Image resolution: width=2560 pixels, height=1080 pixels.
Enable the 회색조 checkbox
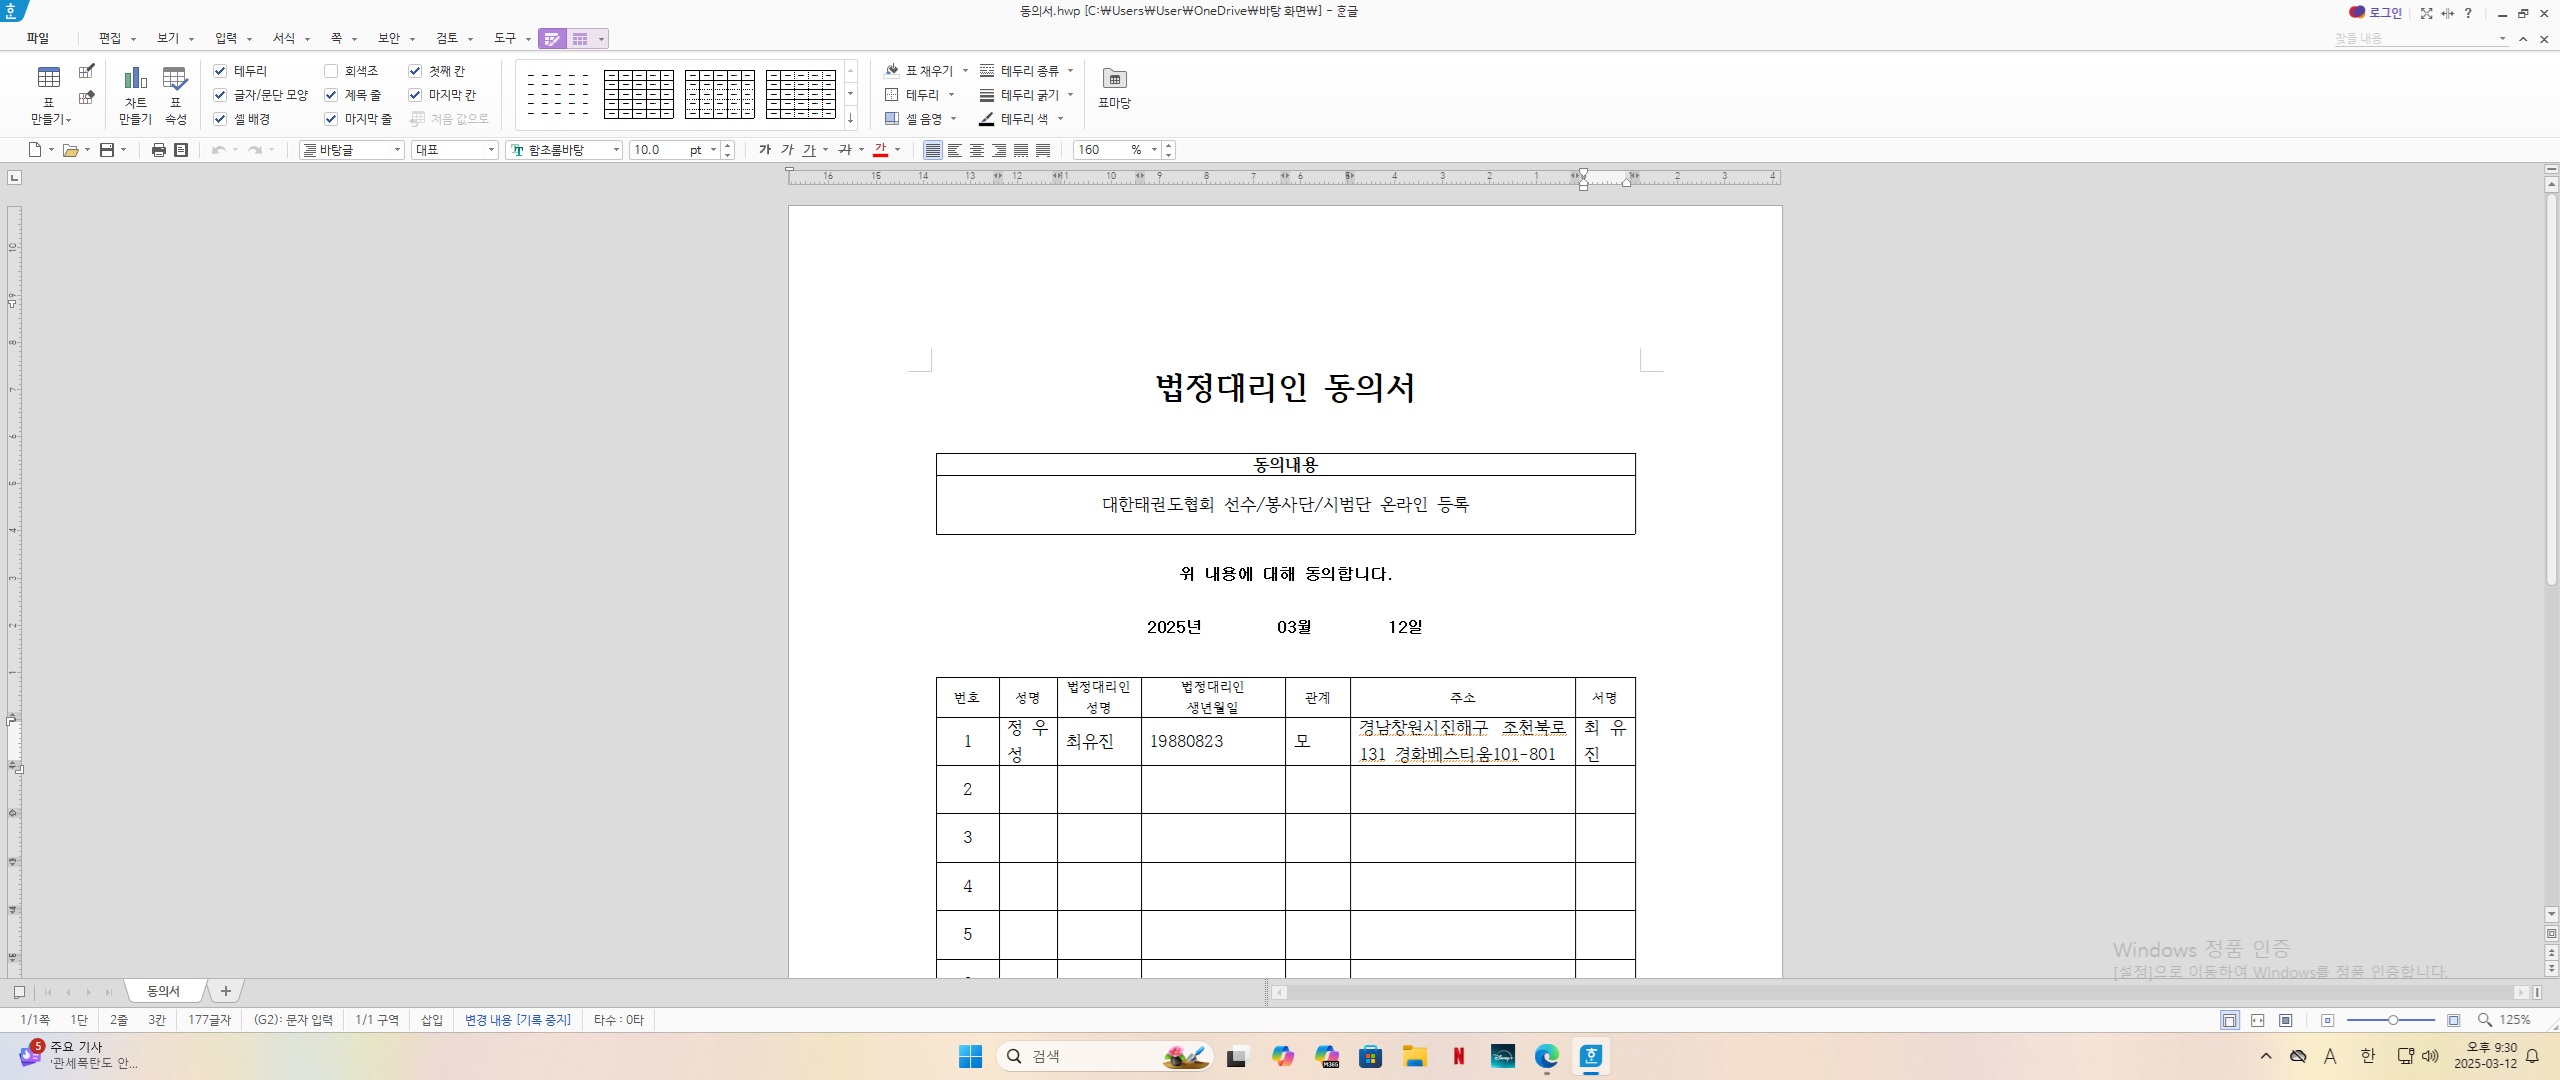331,71
